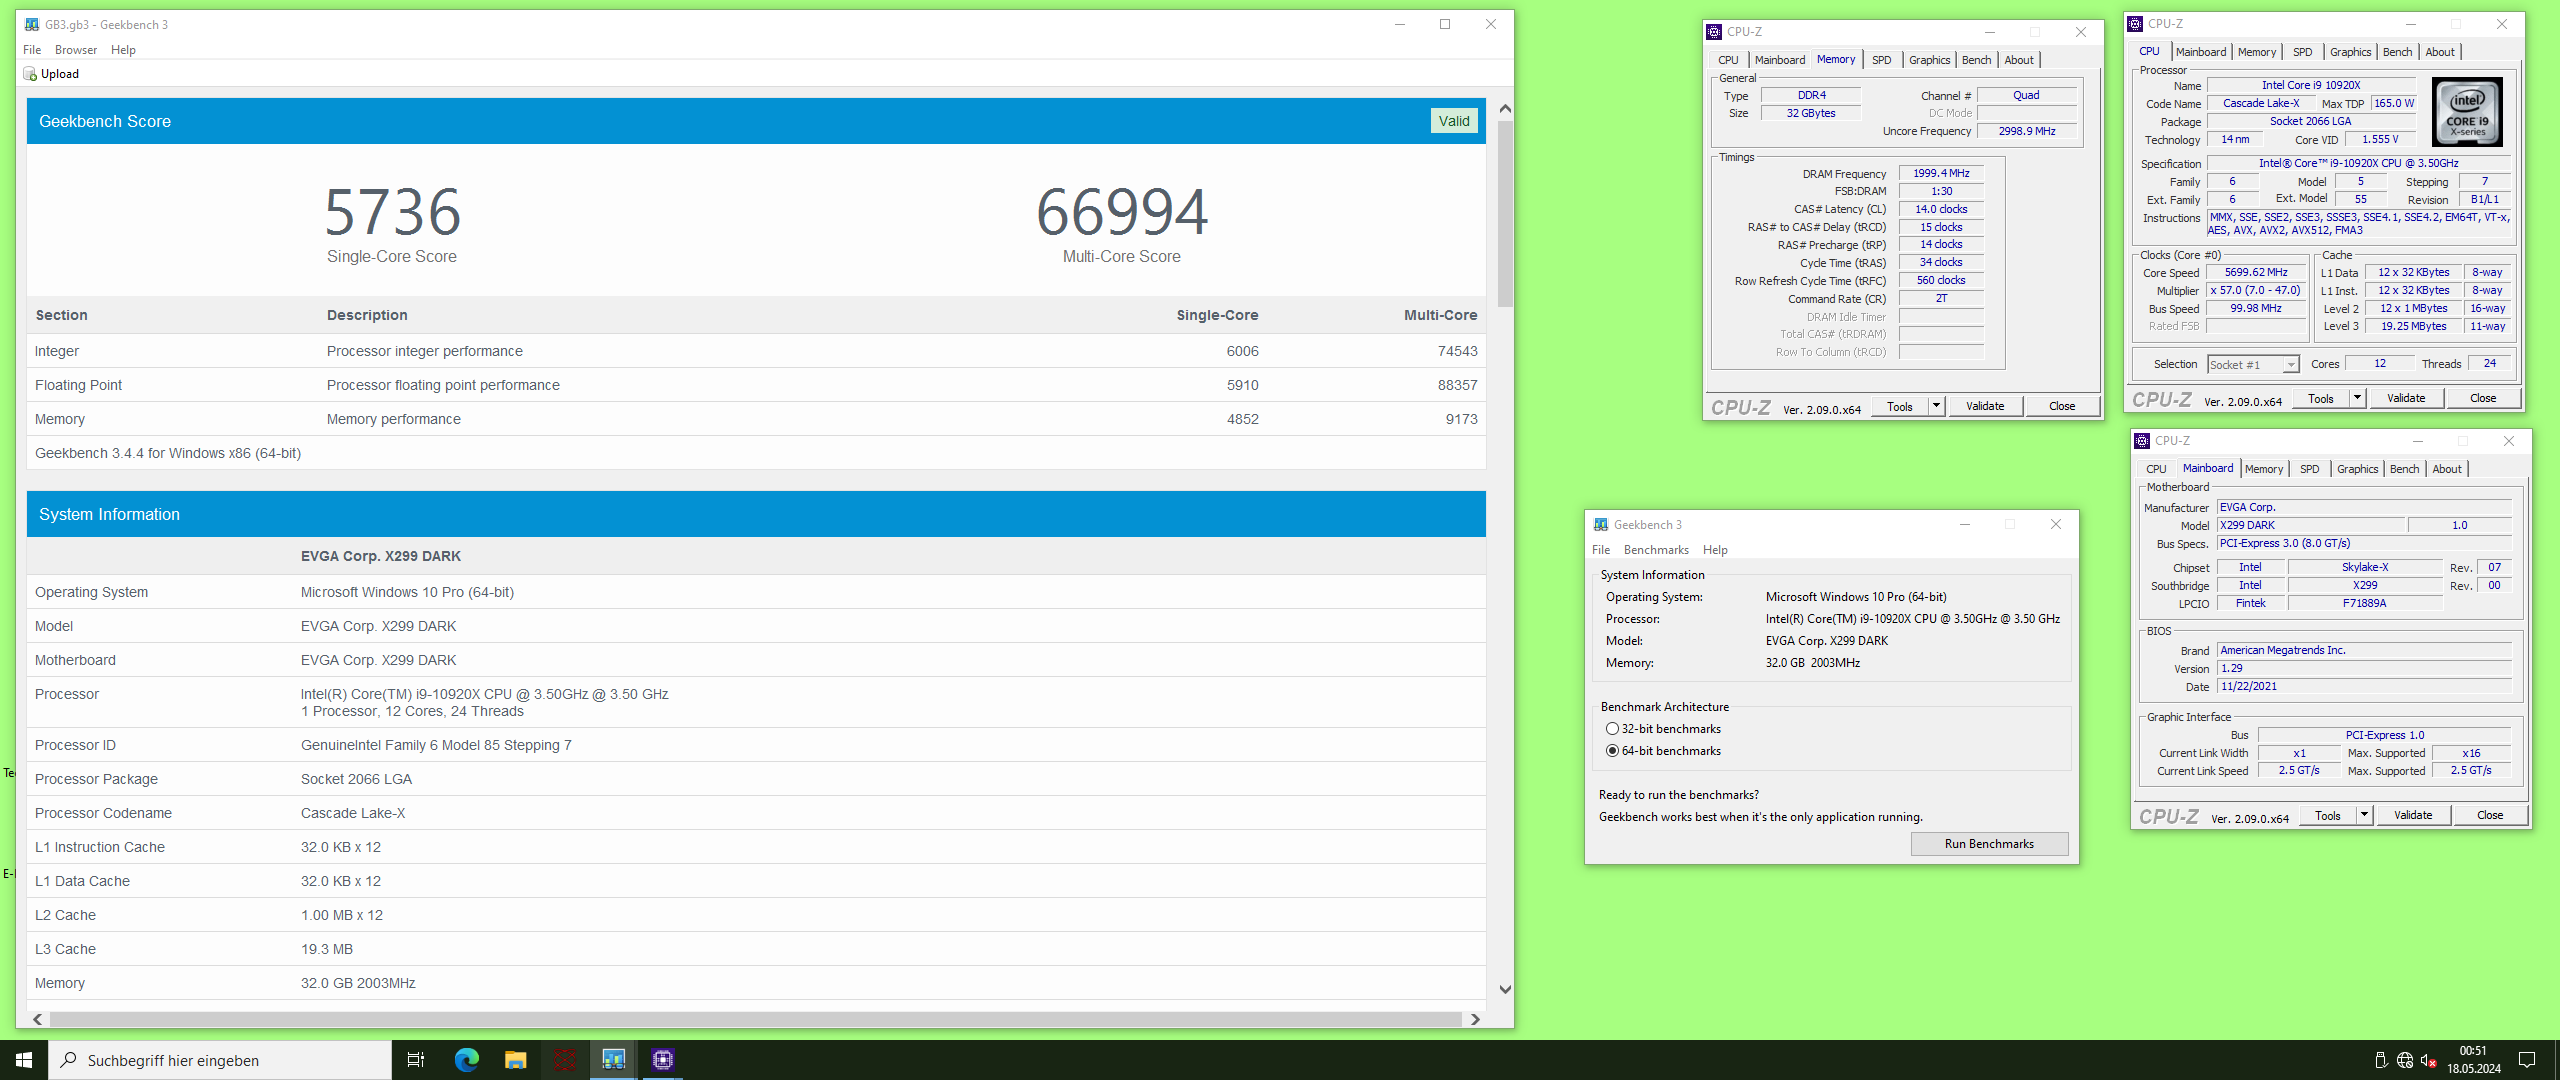Click the Mainboard Model X299 DARK field
Image resolution: width=2560 pixels, height=1080 pixels.
point(2311,525)
